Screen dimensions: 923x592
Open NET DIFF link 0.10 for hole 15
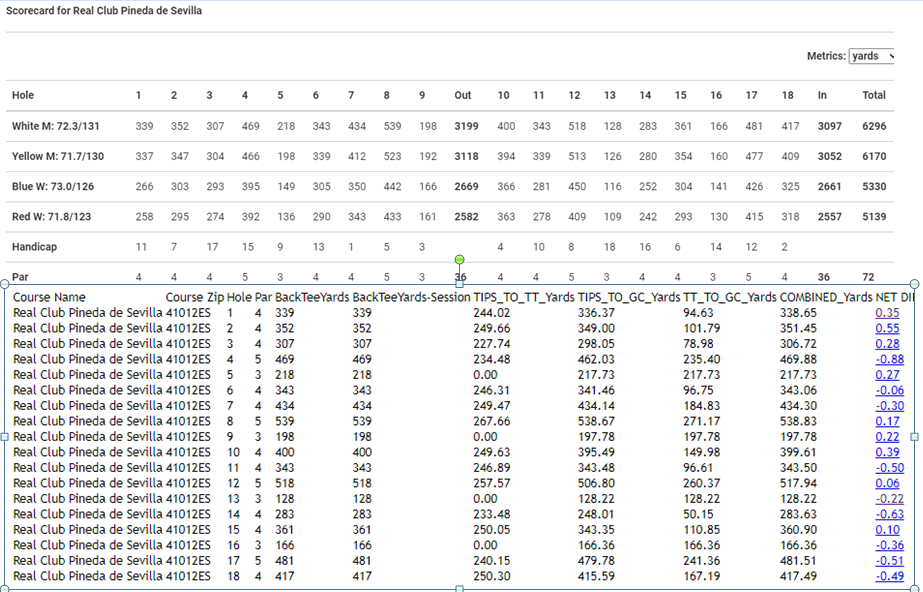(x=887, y=530)
